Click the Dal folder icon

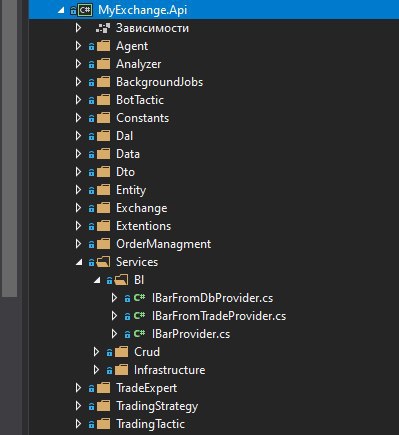tap(103, 136)
